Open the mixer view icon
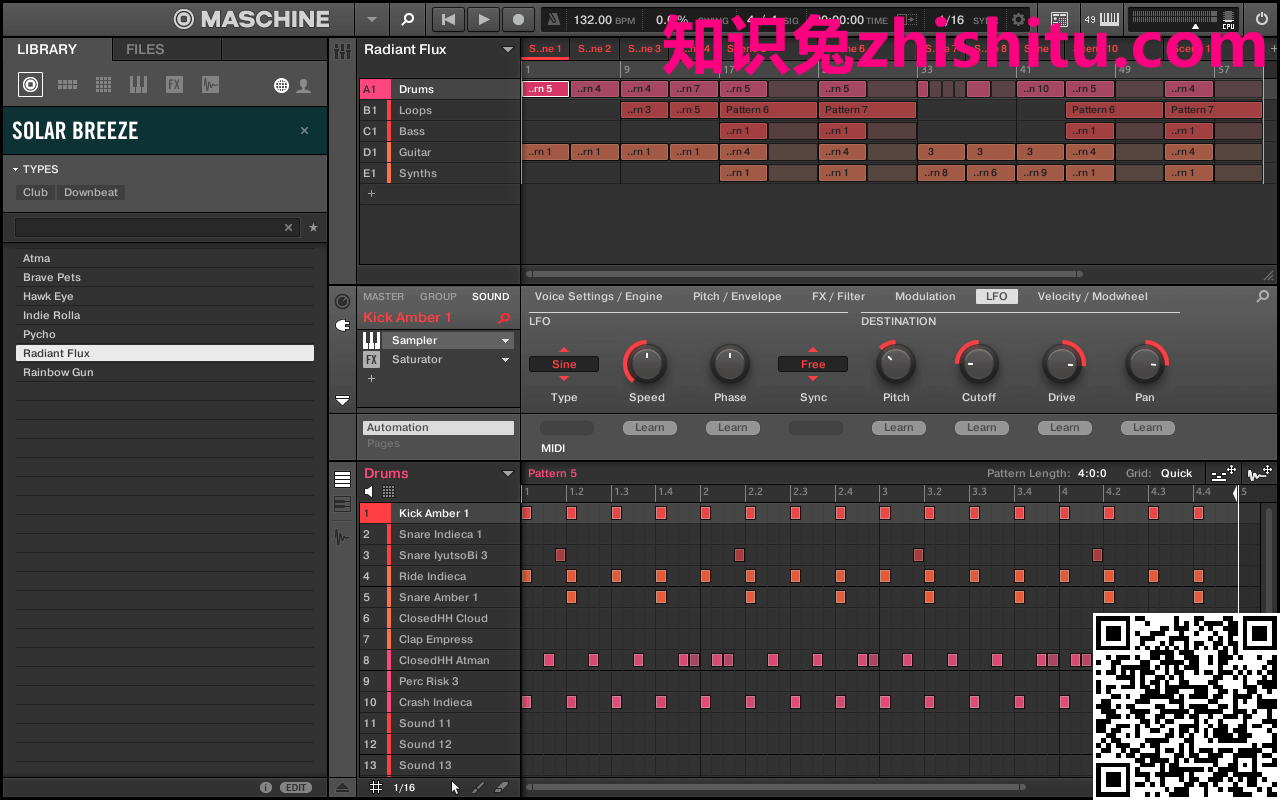The image size is (1280, 800). coord(342,51)
